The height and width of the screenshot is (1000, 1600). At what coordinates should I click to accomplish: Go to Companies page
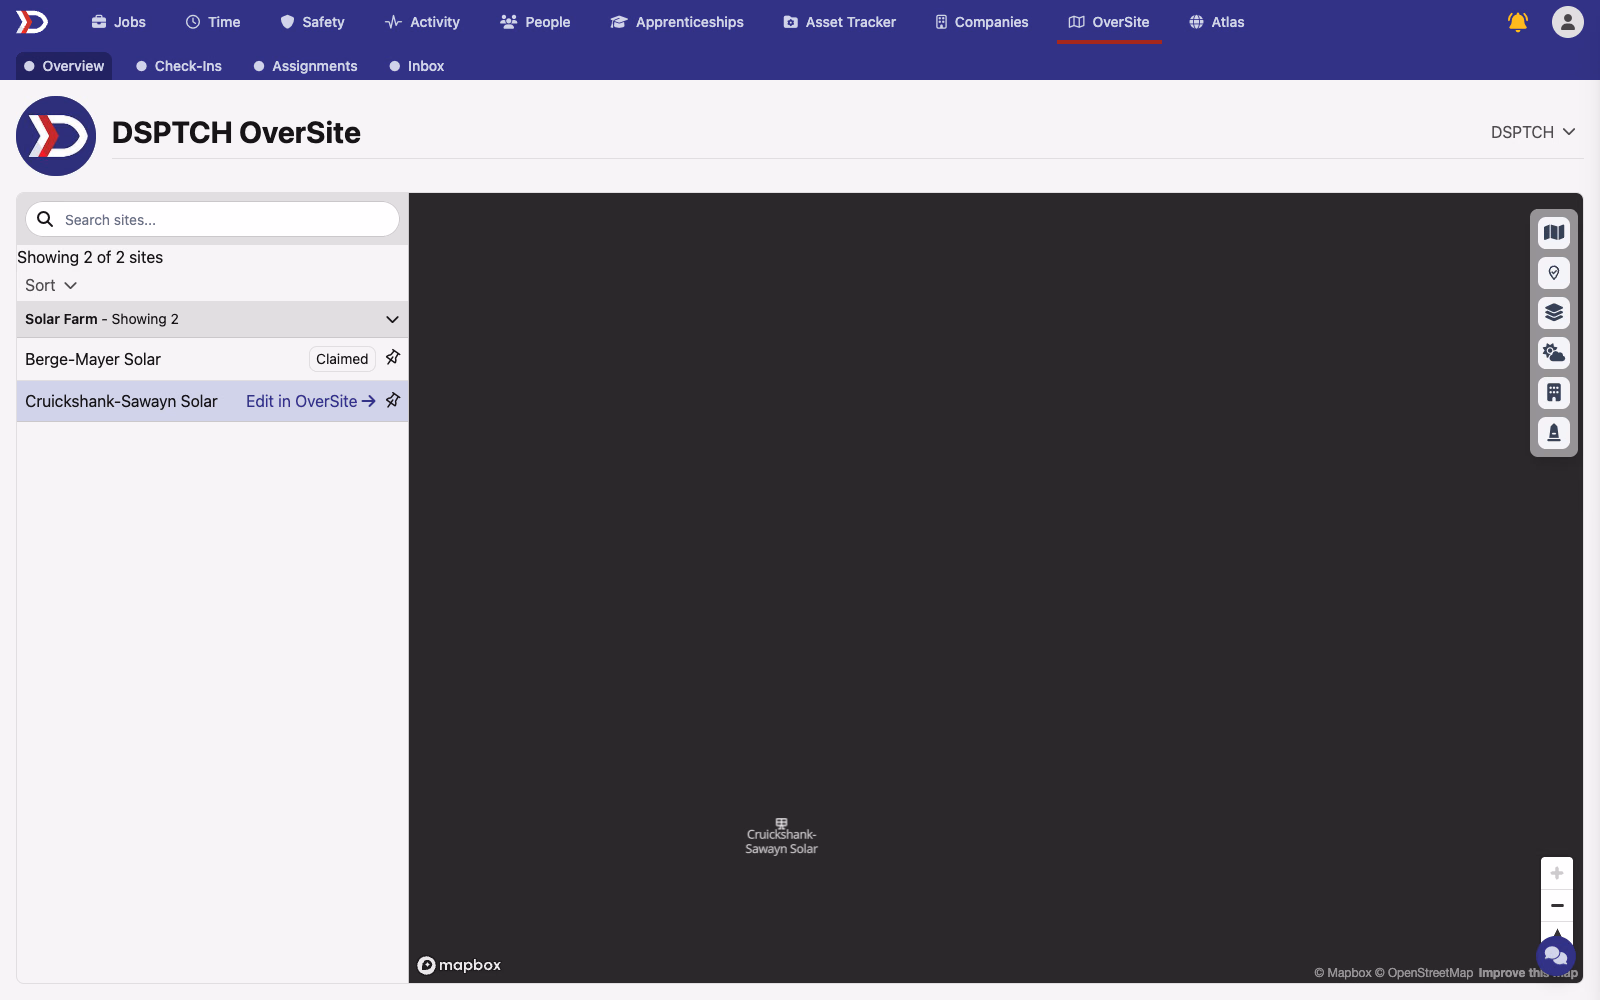click(981, 22)
